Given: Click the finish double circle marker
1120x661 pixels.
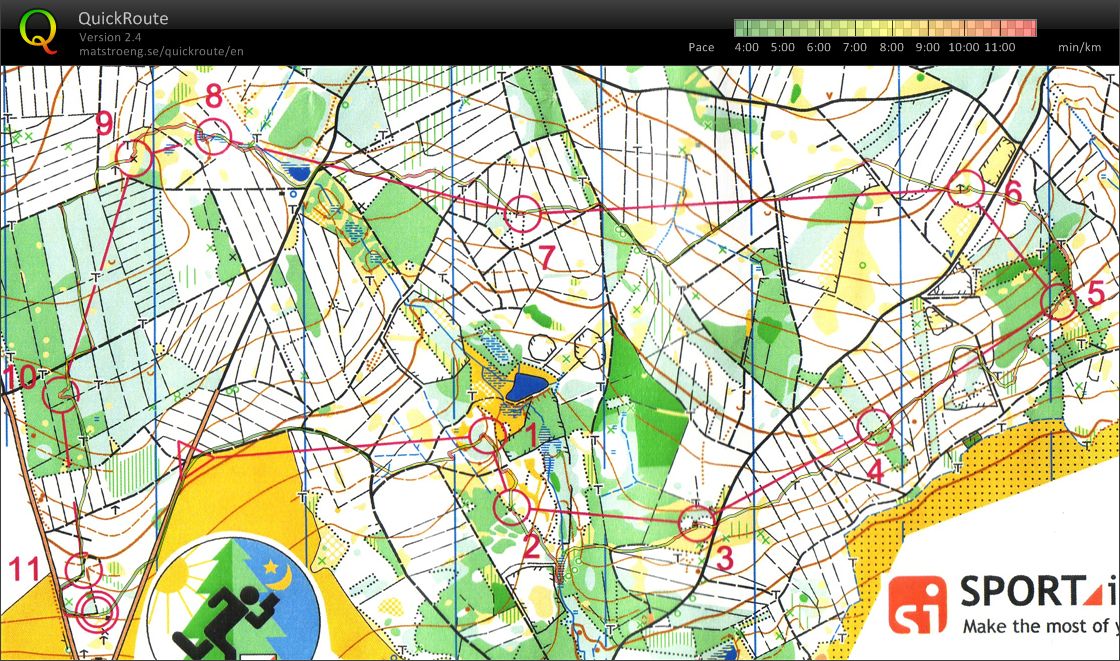Looking at the screenshot, I should 96,609.
